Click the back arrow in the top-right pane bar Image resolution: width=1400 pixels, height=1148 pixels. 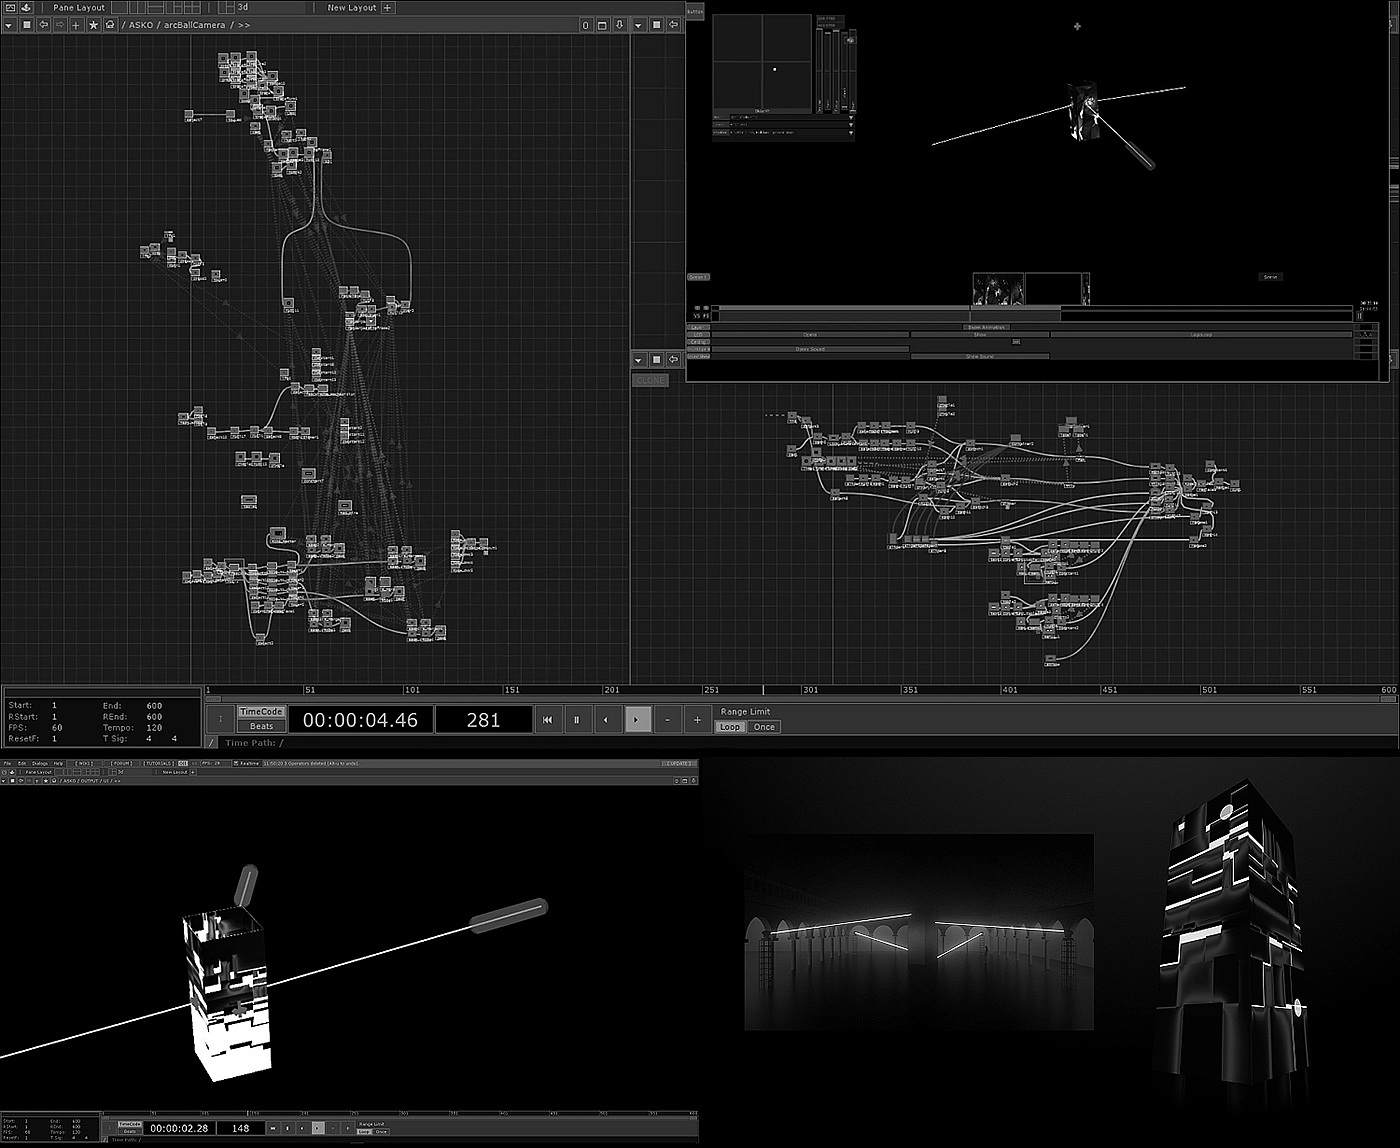tap(674, 25)
